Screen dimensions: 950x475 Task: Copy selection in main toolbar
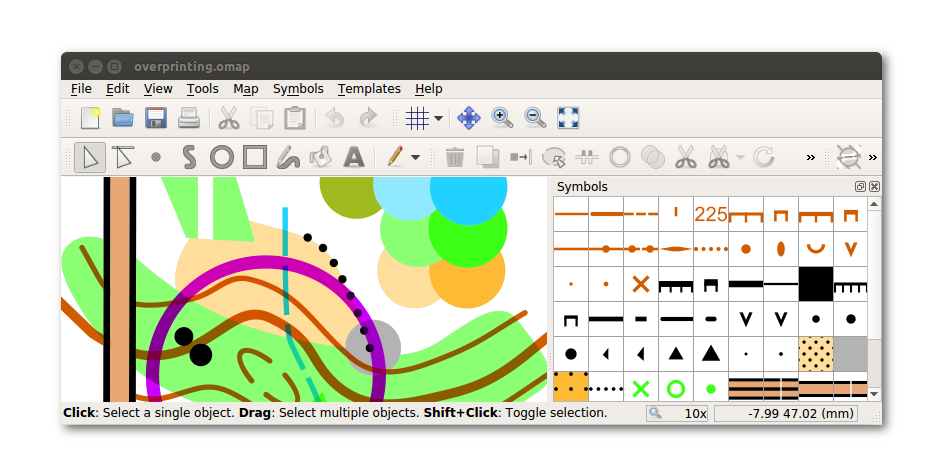(262, 118)
